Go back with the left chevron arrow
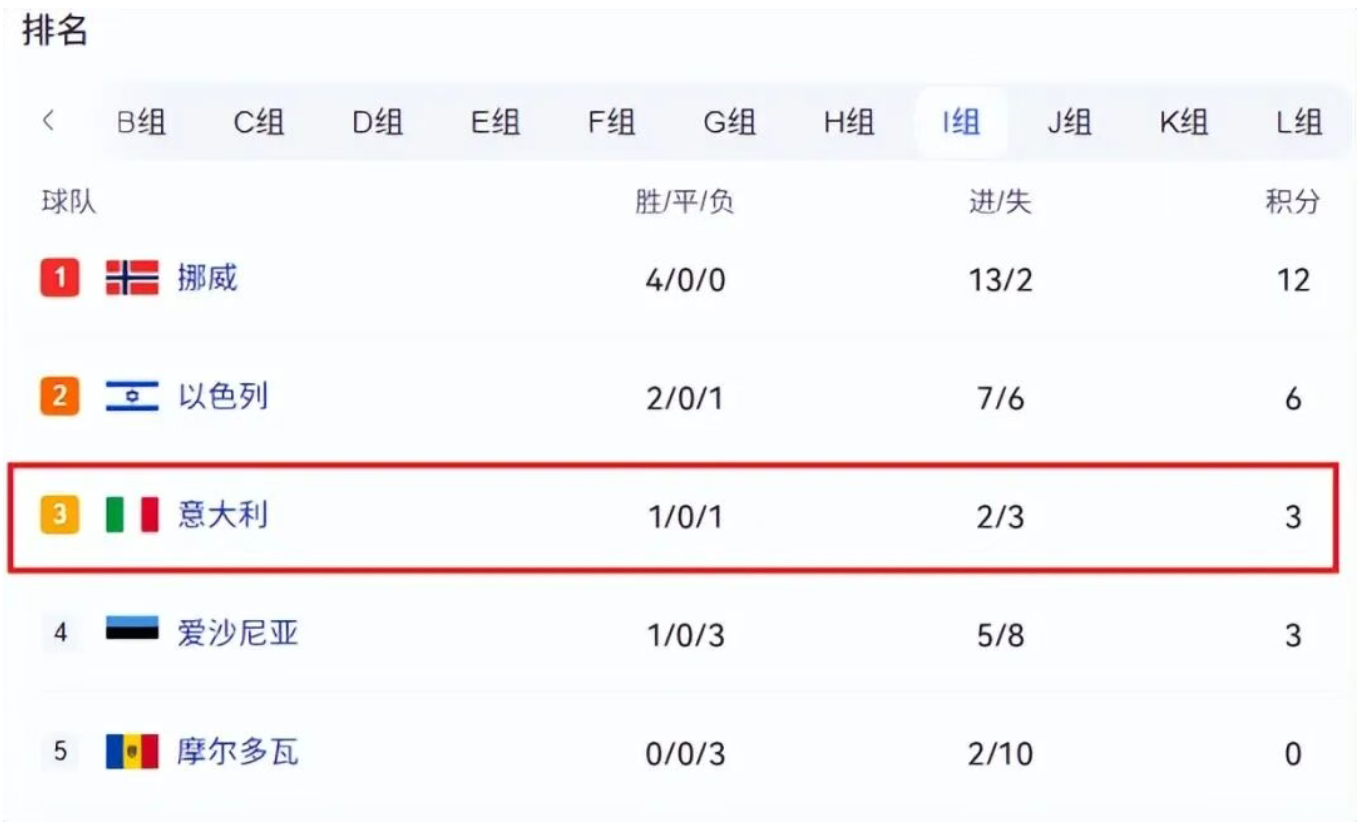 coord(48,122)
